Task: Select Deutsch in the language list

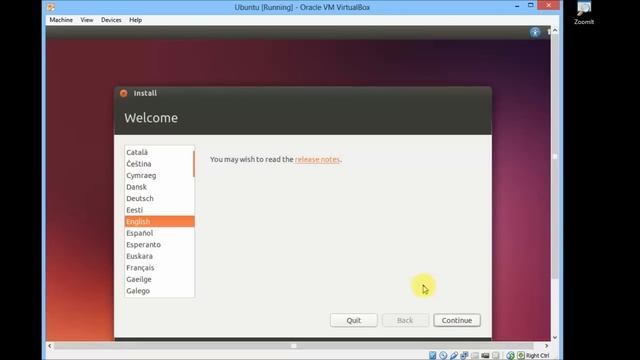Action: point(159,198)
